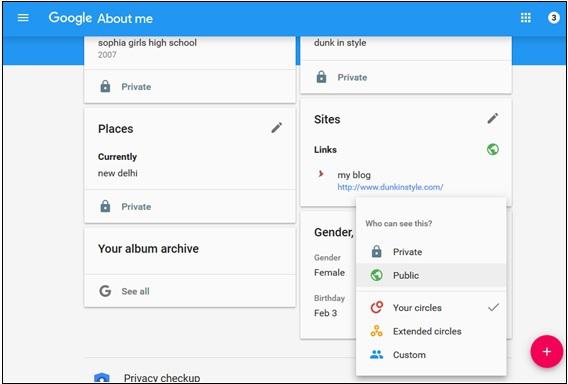The height and width of the screenshot is (384, 568).
Task: Click the Privacy checkup shield icon
Action: tap(101, 378)
